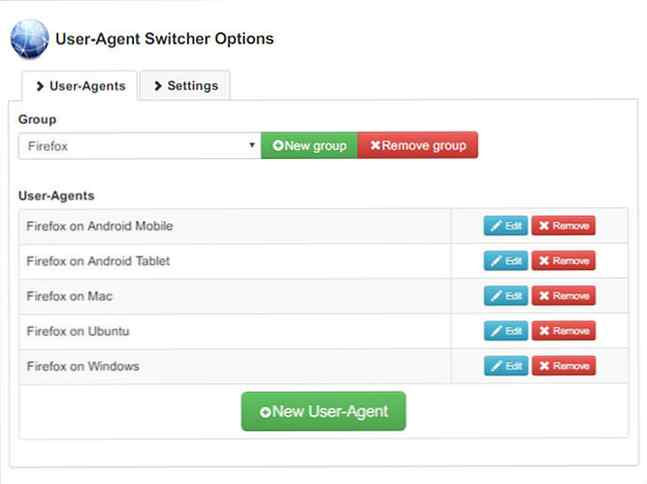Remove the Firefox on Windows entry
This screenshot has height=484, width=647.
(x=563, y=366)
